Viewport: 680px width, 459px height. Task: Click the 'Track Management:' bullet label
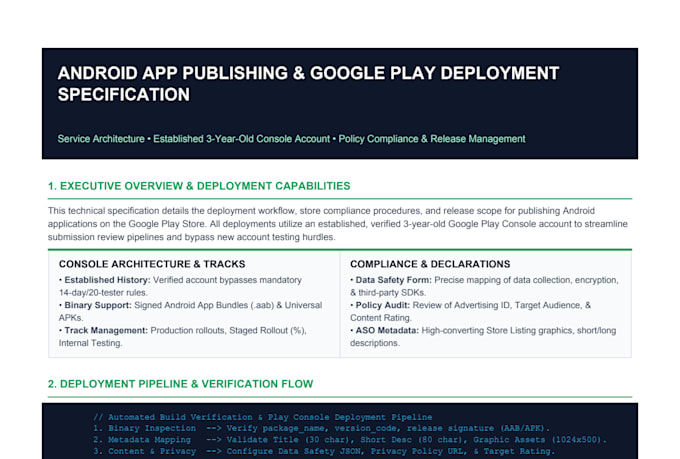click(106, 330)
